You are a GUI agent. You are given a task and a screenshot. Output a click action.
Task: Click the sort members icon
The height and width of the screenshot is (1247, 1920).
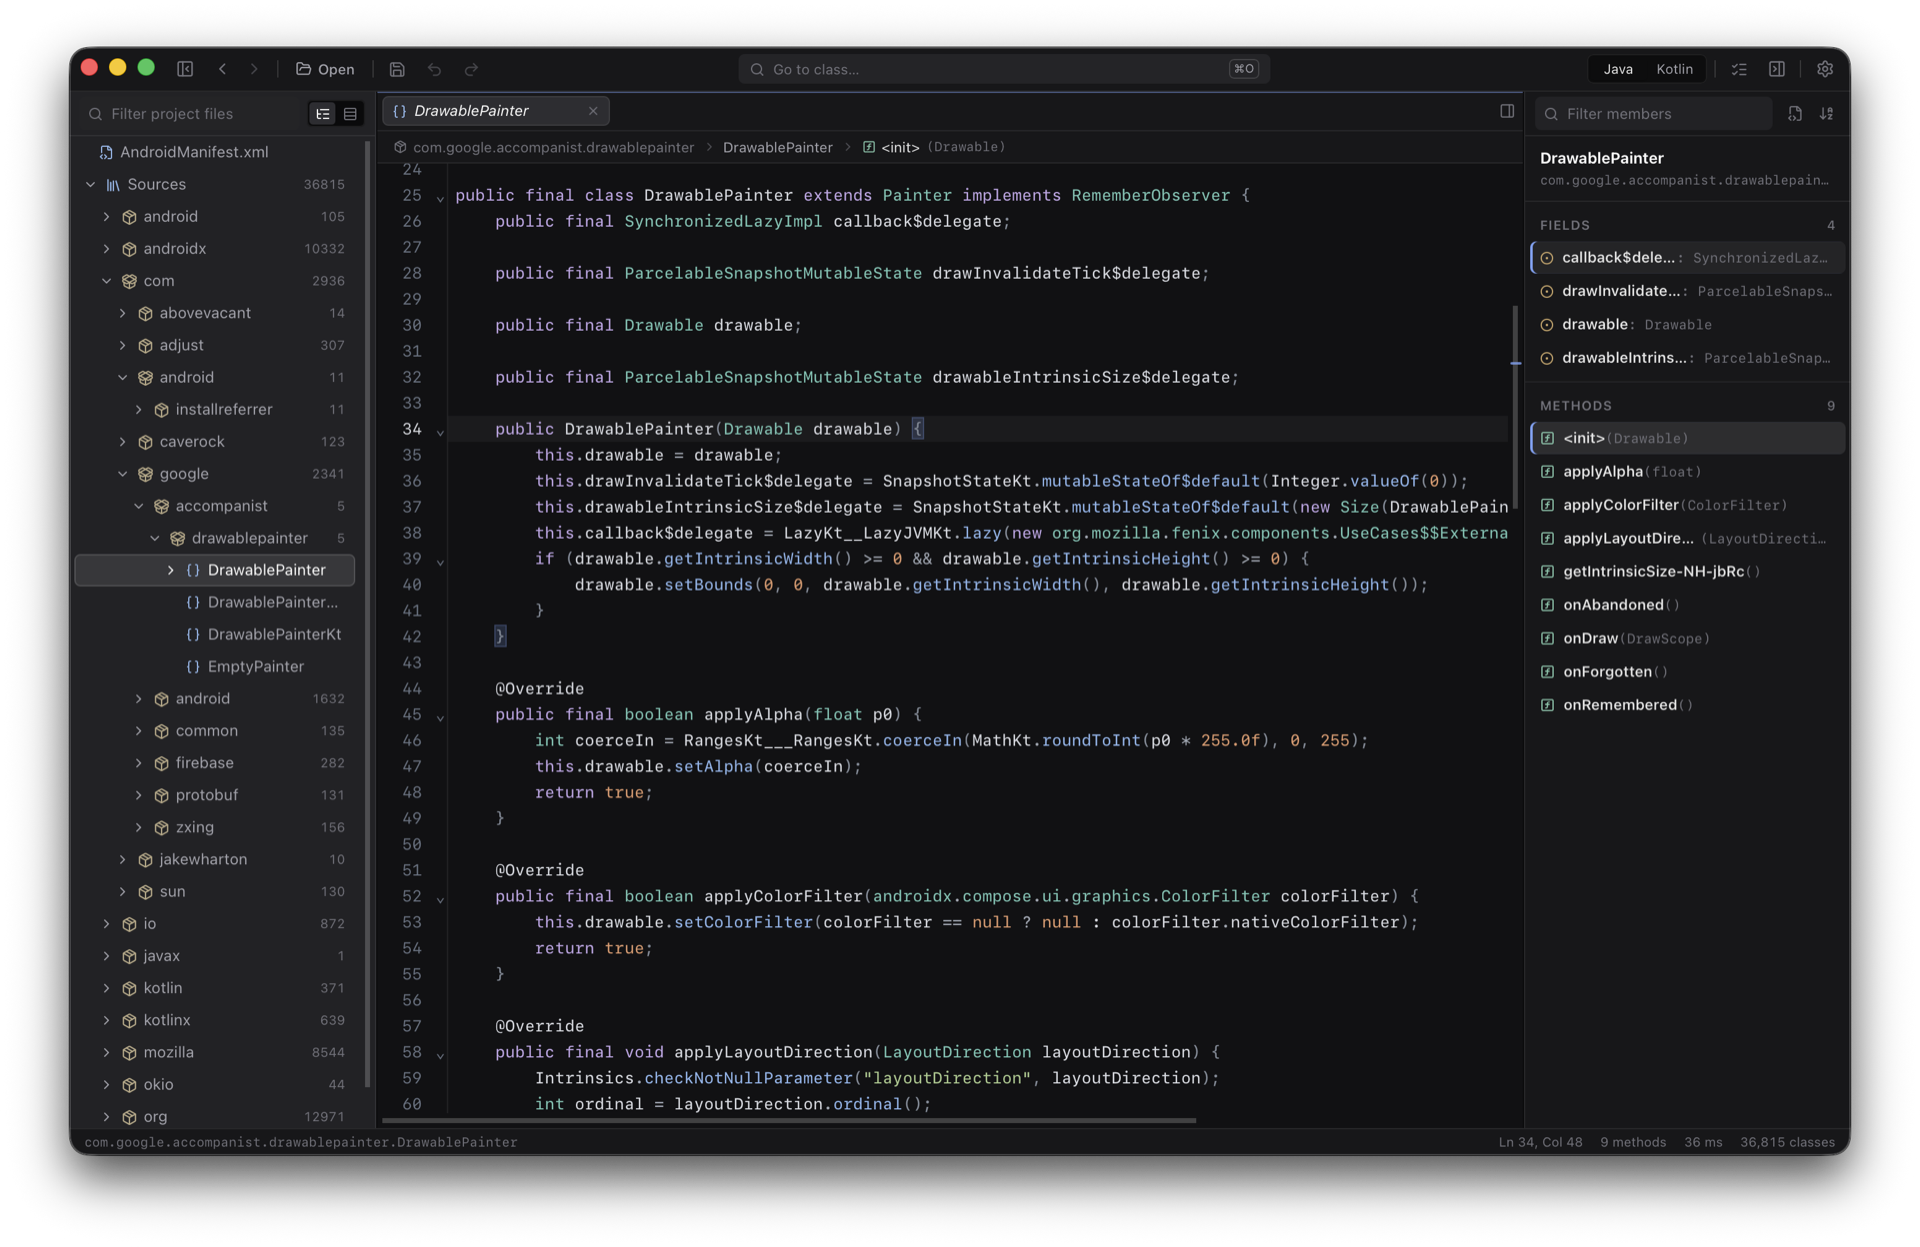(x=1827, y=114)
